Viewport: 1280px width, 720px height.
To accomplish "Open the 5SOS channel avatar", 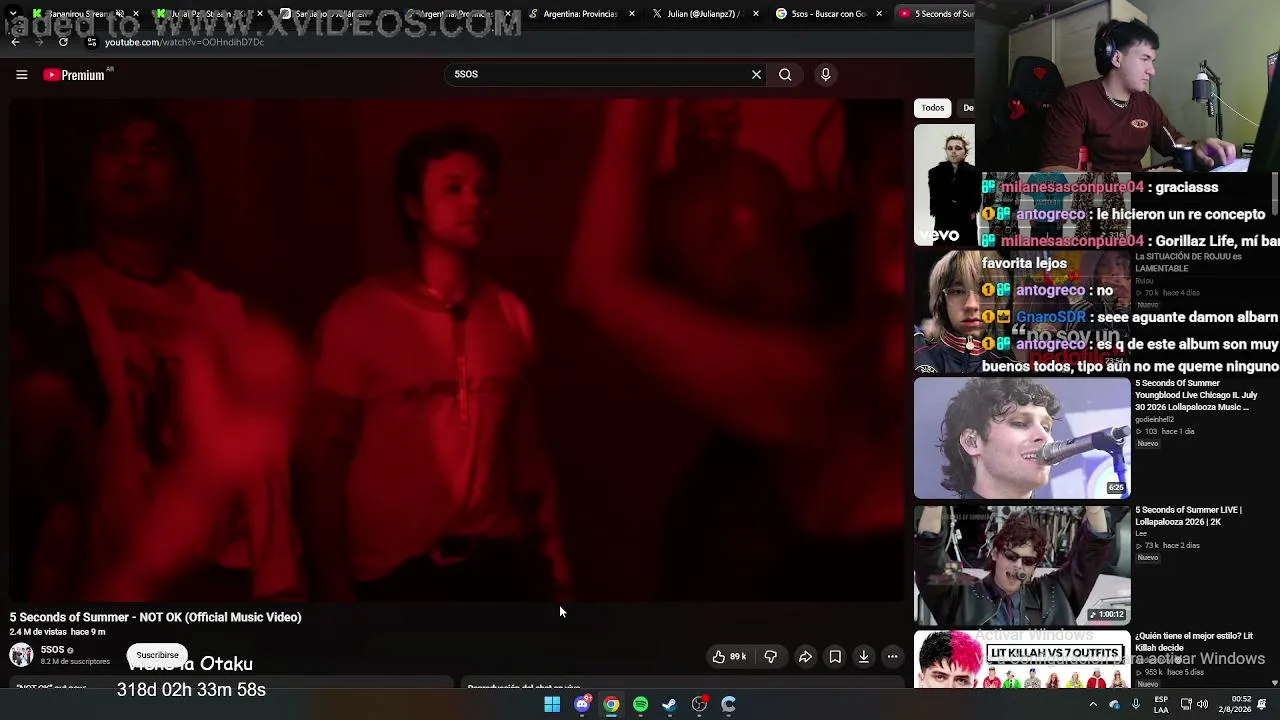I will (21, 655).
